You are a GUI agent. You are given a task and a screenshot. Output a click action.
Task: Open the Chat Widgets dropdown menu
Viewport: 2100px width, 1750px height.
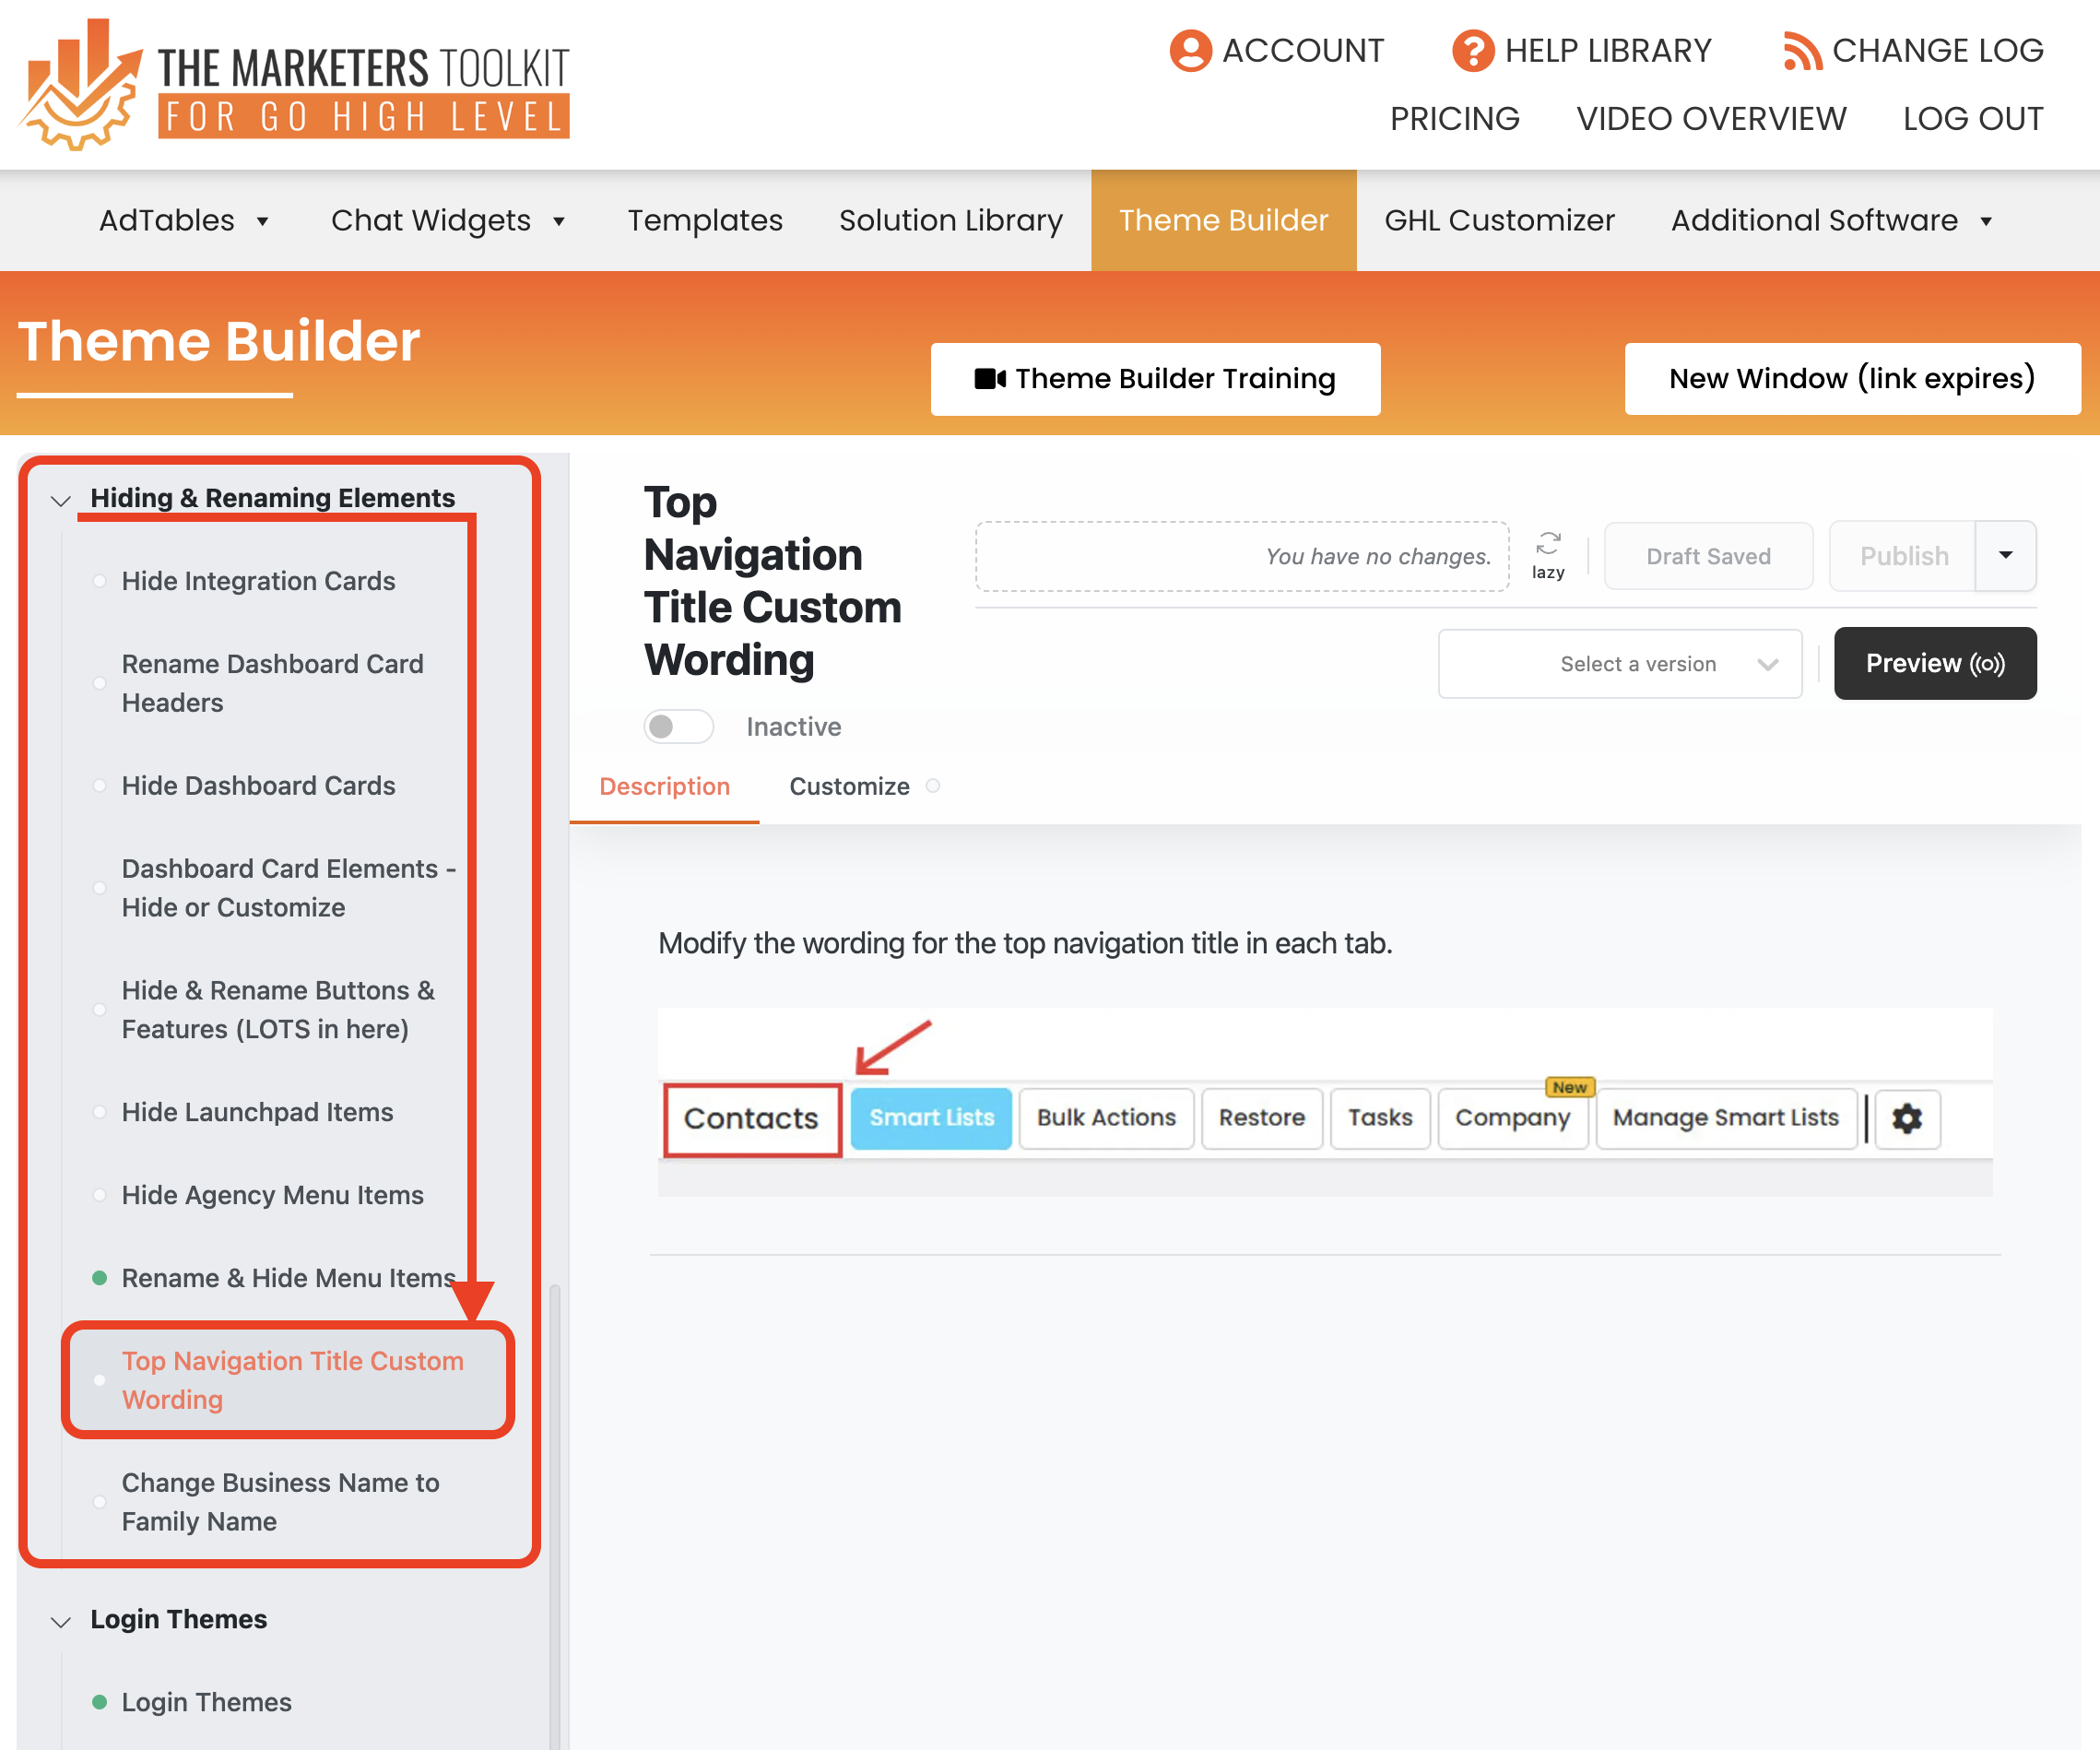[449, 220]
